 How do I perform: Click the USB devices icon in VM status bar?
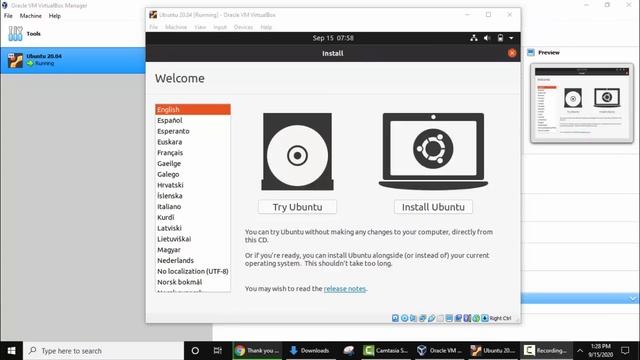point(431,318)
